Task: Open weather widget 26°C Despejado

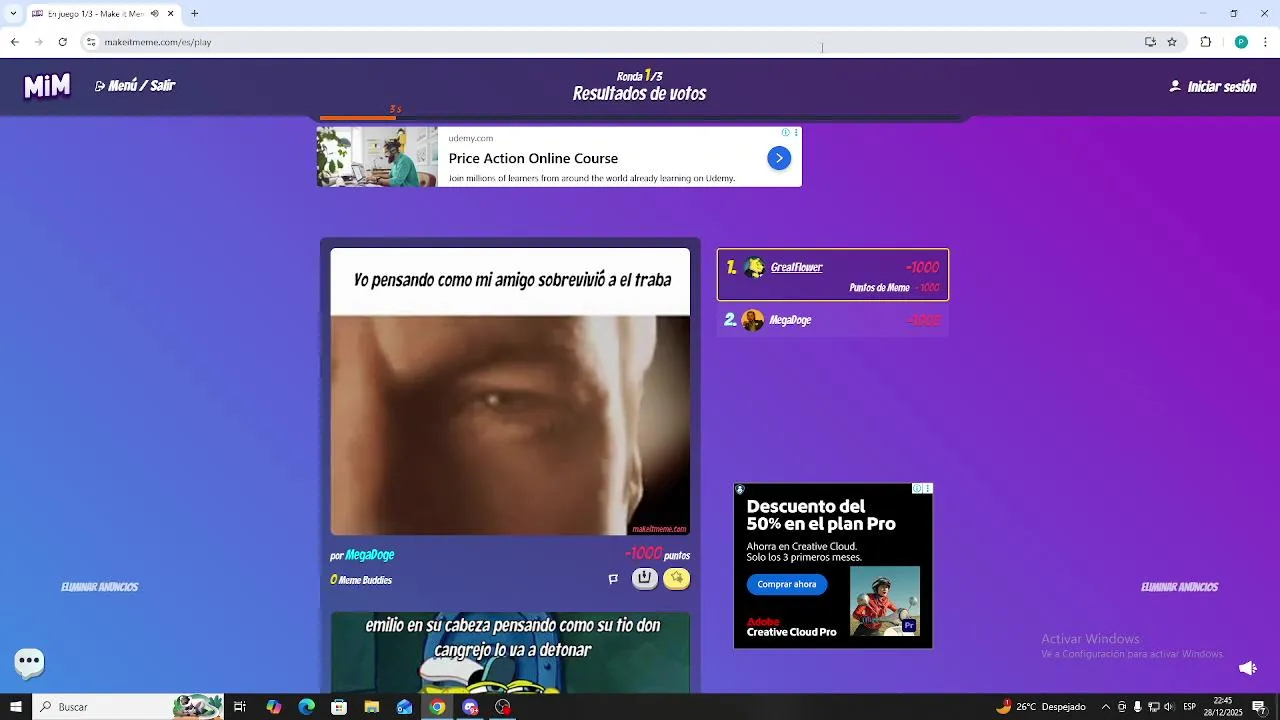Action: click(x=1041, y=707)
